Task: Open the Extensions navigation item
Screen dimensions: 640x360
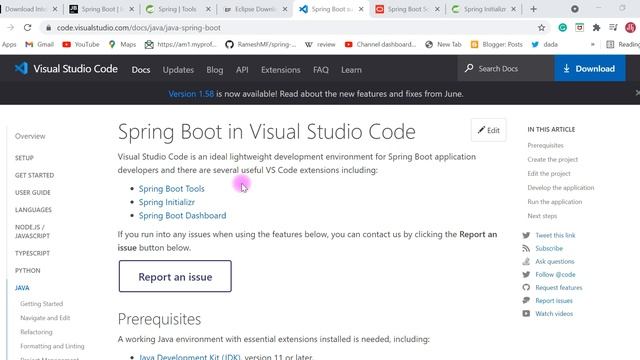Action: pyautogui.click(x=280, y=70)
